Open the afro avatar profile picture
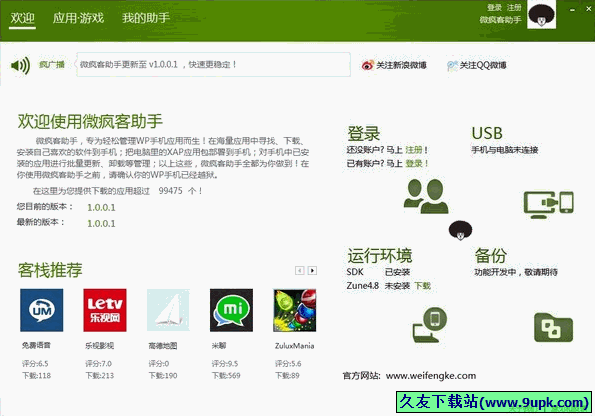This screenshot has height=416, width=595. pyautogui.click(x=541, y=14)
